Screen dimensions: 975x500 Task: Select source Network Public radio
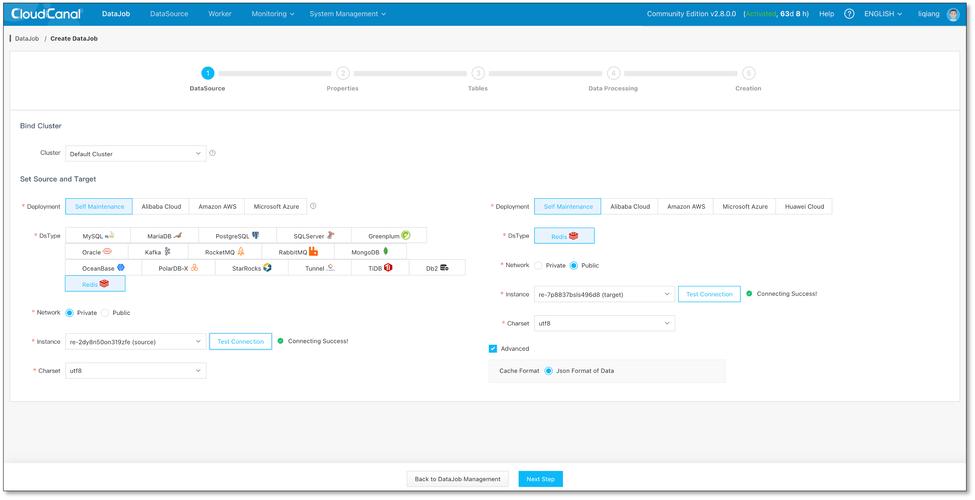[x=105, y=313]
